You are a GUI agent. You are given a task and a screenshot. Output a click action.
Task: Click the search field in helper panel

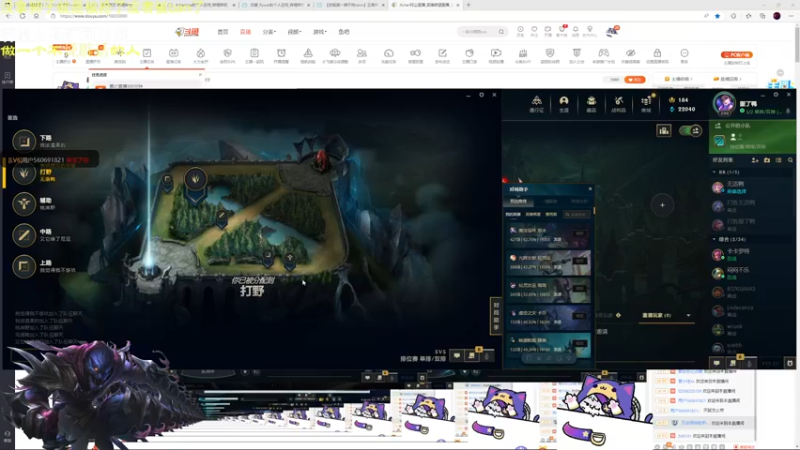577,214
